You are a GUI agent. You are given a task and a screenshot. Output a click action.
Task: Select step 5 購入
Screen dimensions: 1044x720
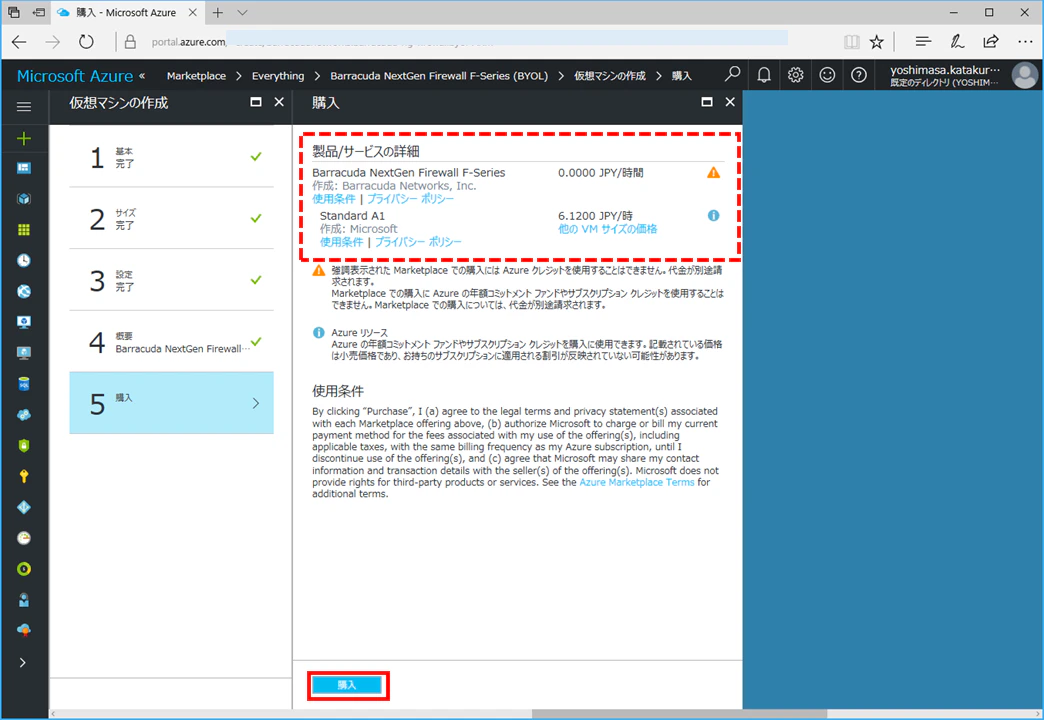tap(172, 403)
